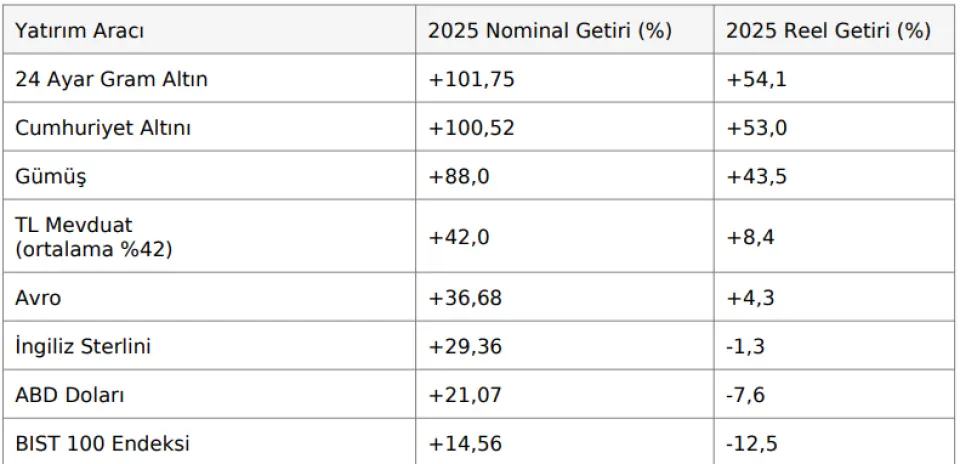Select the -12,5 real return cell
960x464 pixels.
coord(749,443)
